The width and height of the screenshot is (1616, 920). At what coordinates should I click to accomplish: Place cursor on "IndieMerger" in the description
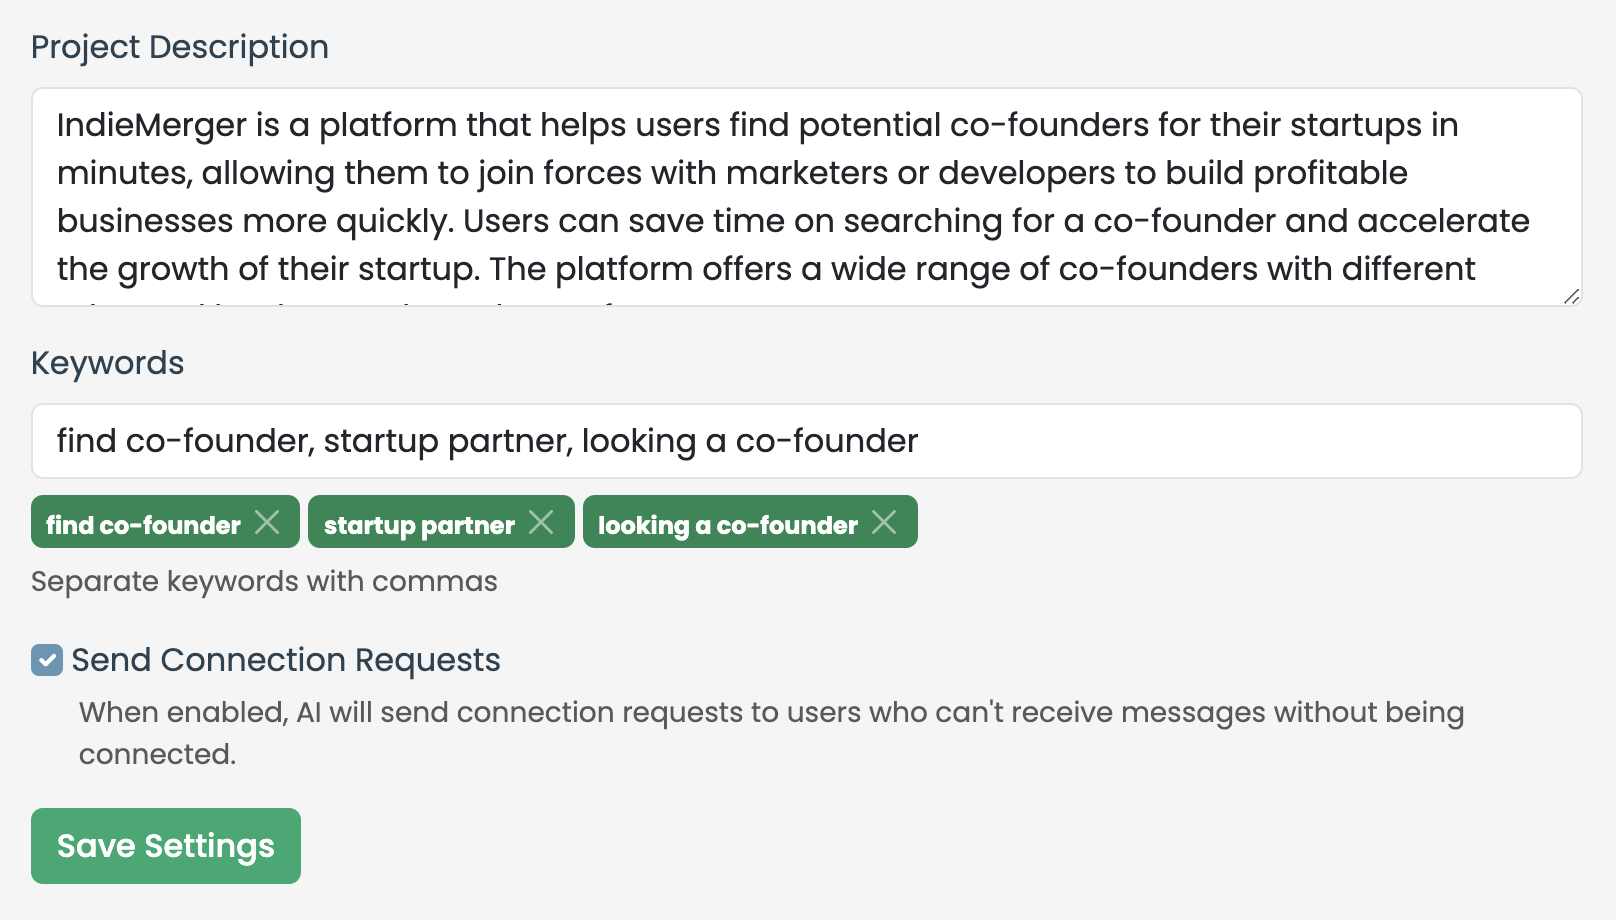tap(151, 125)
